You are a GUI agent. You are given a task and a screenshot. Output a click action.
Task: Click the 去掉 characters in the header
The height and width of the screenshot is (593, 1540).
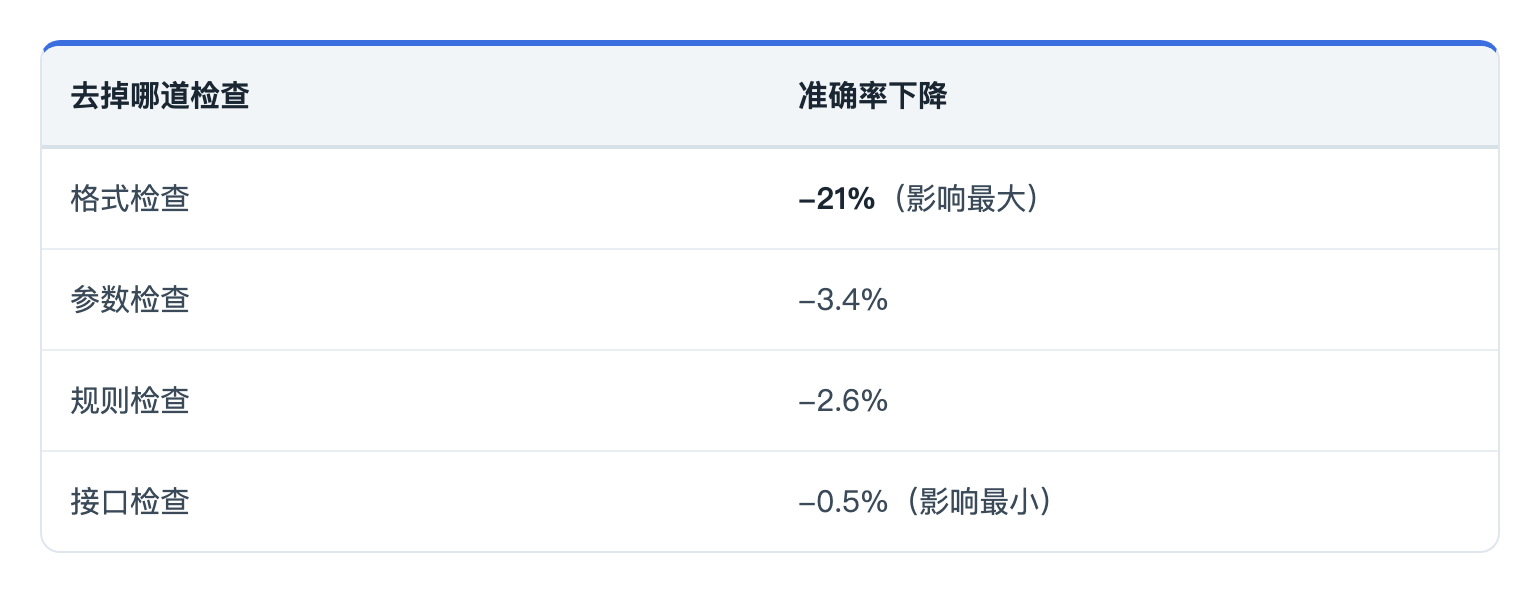[x=100, y=97]
